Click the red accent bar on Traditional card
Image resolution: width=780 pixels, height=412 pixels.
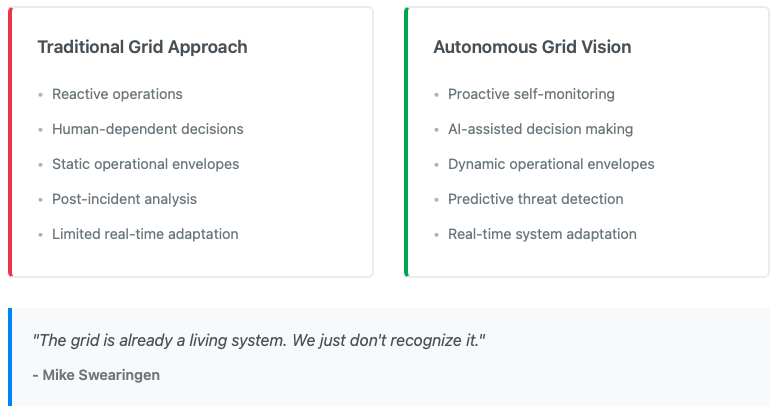(10, 142)
